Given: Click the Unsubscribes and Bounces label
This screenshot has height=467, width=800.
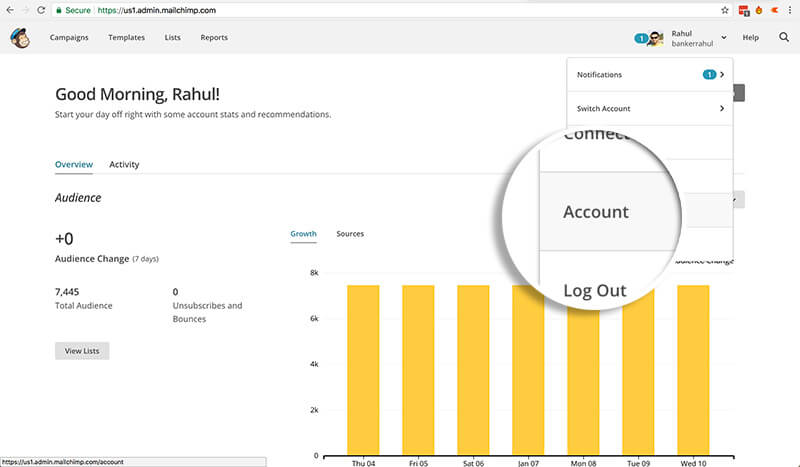Looking at the screenshot, I should coord(207,312).
